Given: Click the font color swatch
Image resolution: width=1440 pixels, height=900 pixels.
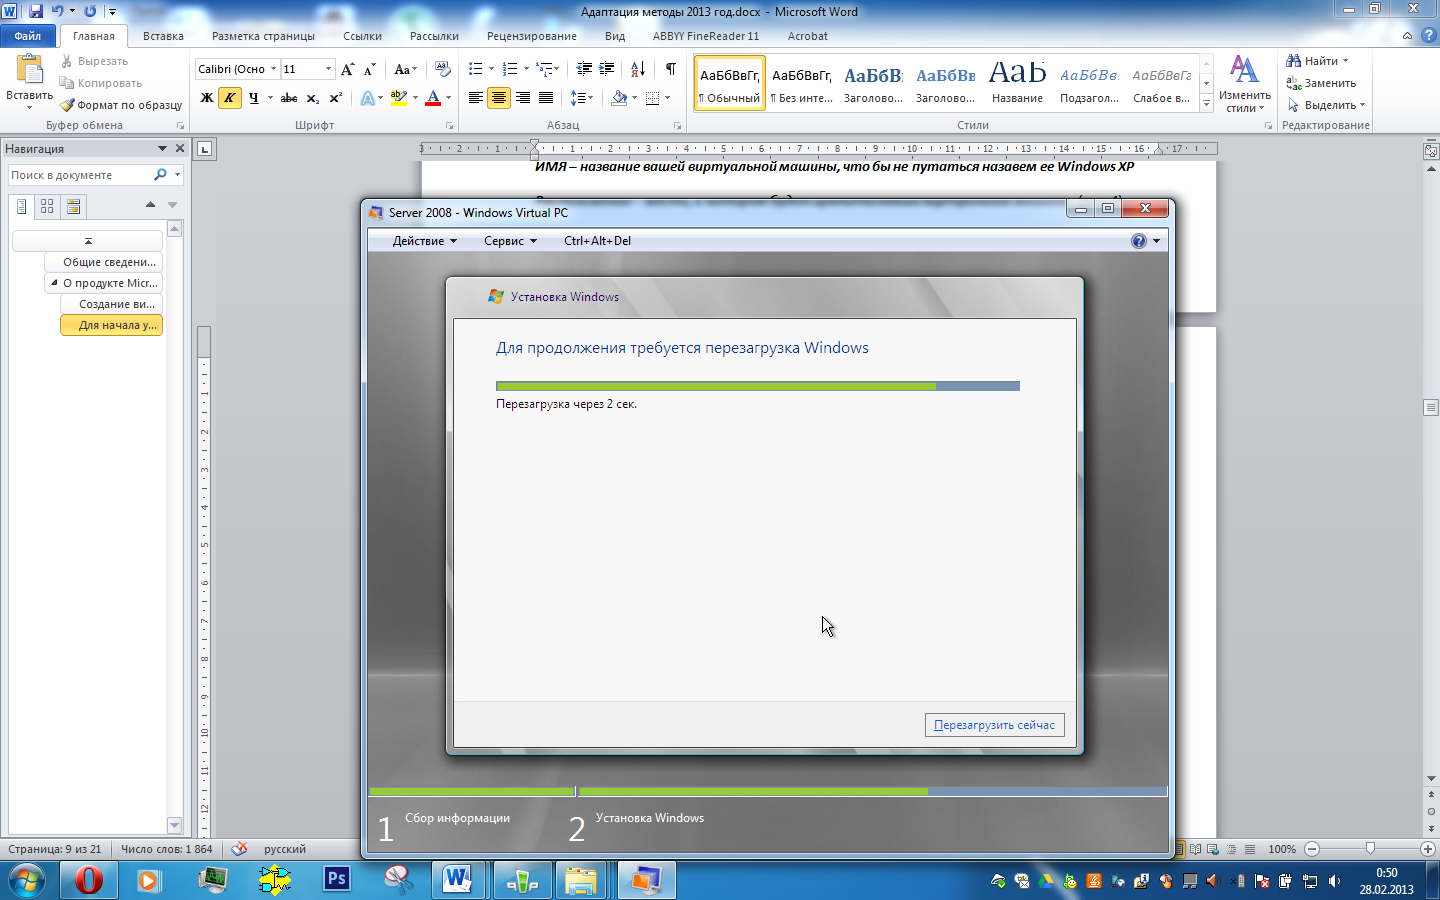Looking at the screenshot, I should click(433, 98).
